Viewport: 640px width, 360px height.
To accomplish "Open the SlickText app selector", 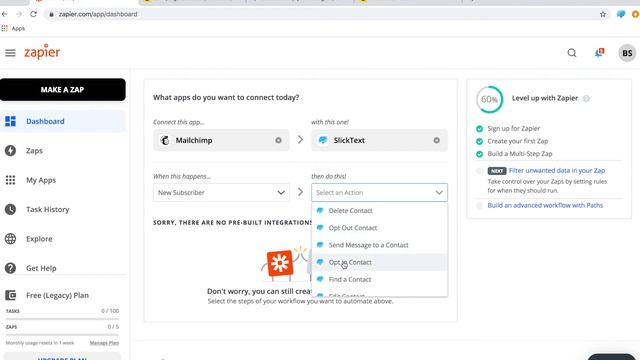I will 379,140.
